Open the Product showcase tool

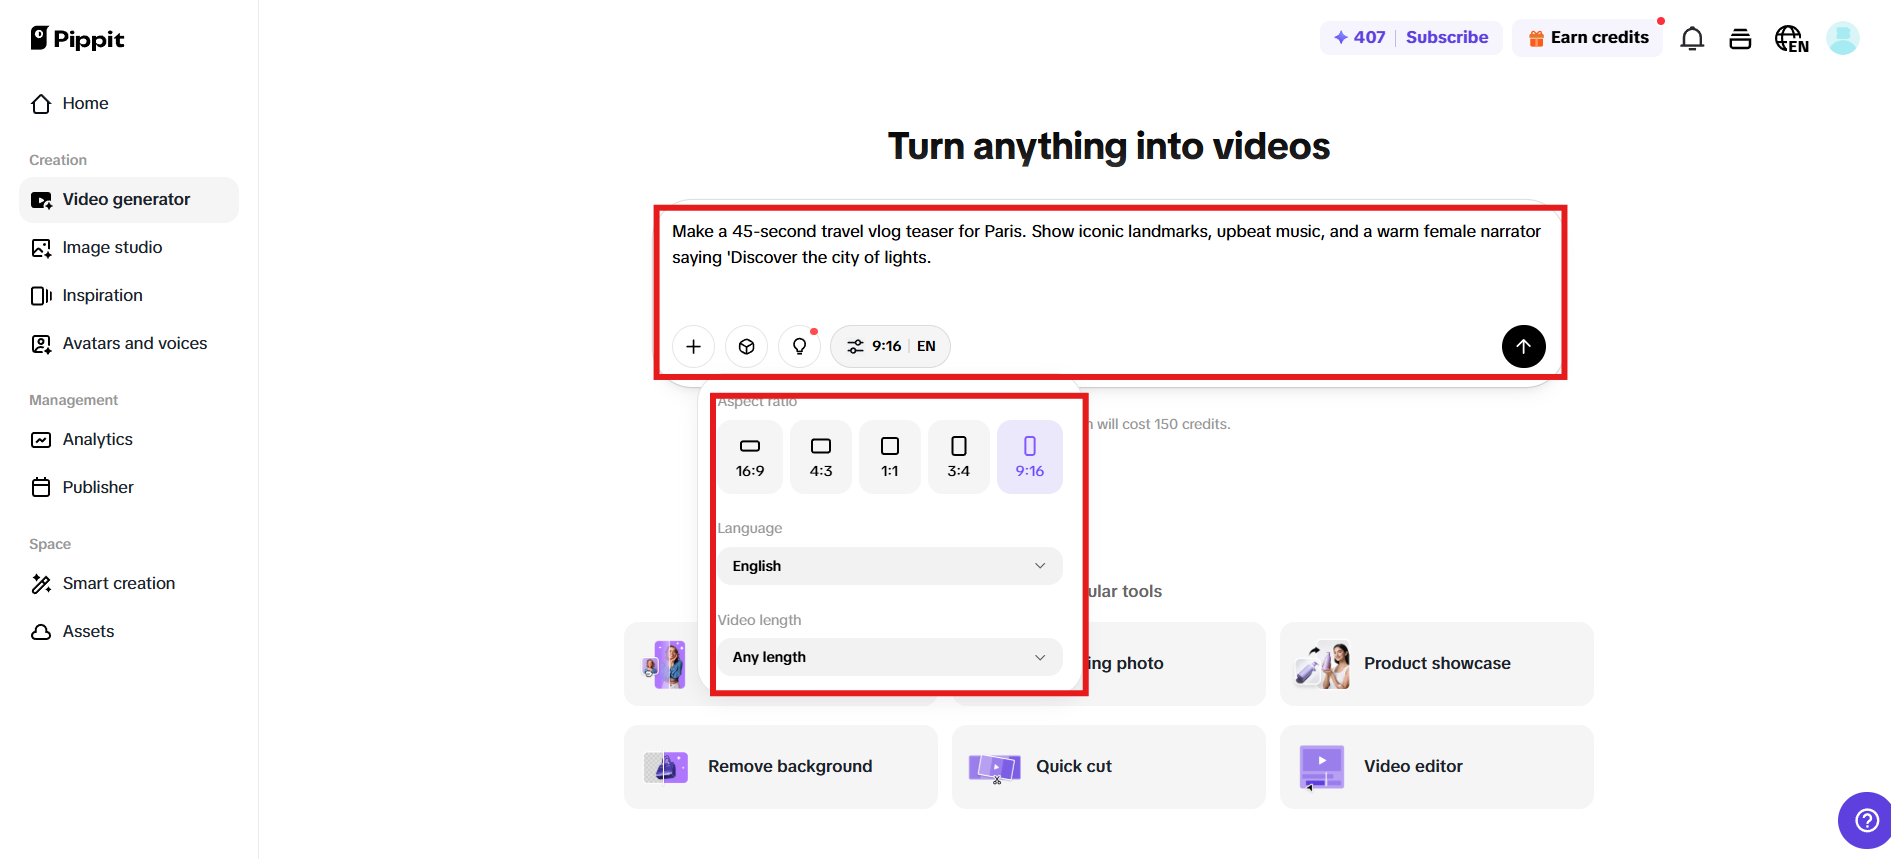click(1437, 664)
